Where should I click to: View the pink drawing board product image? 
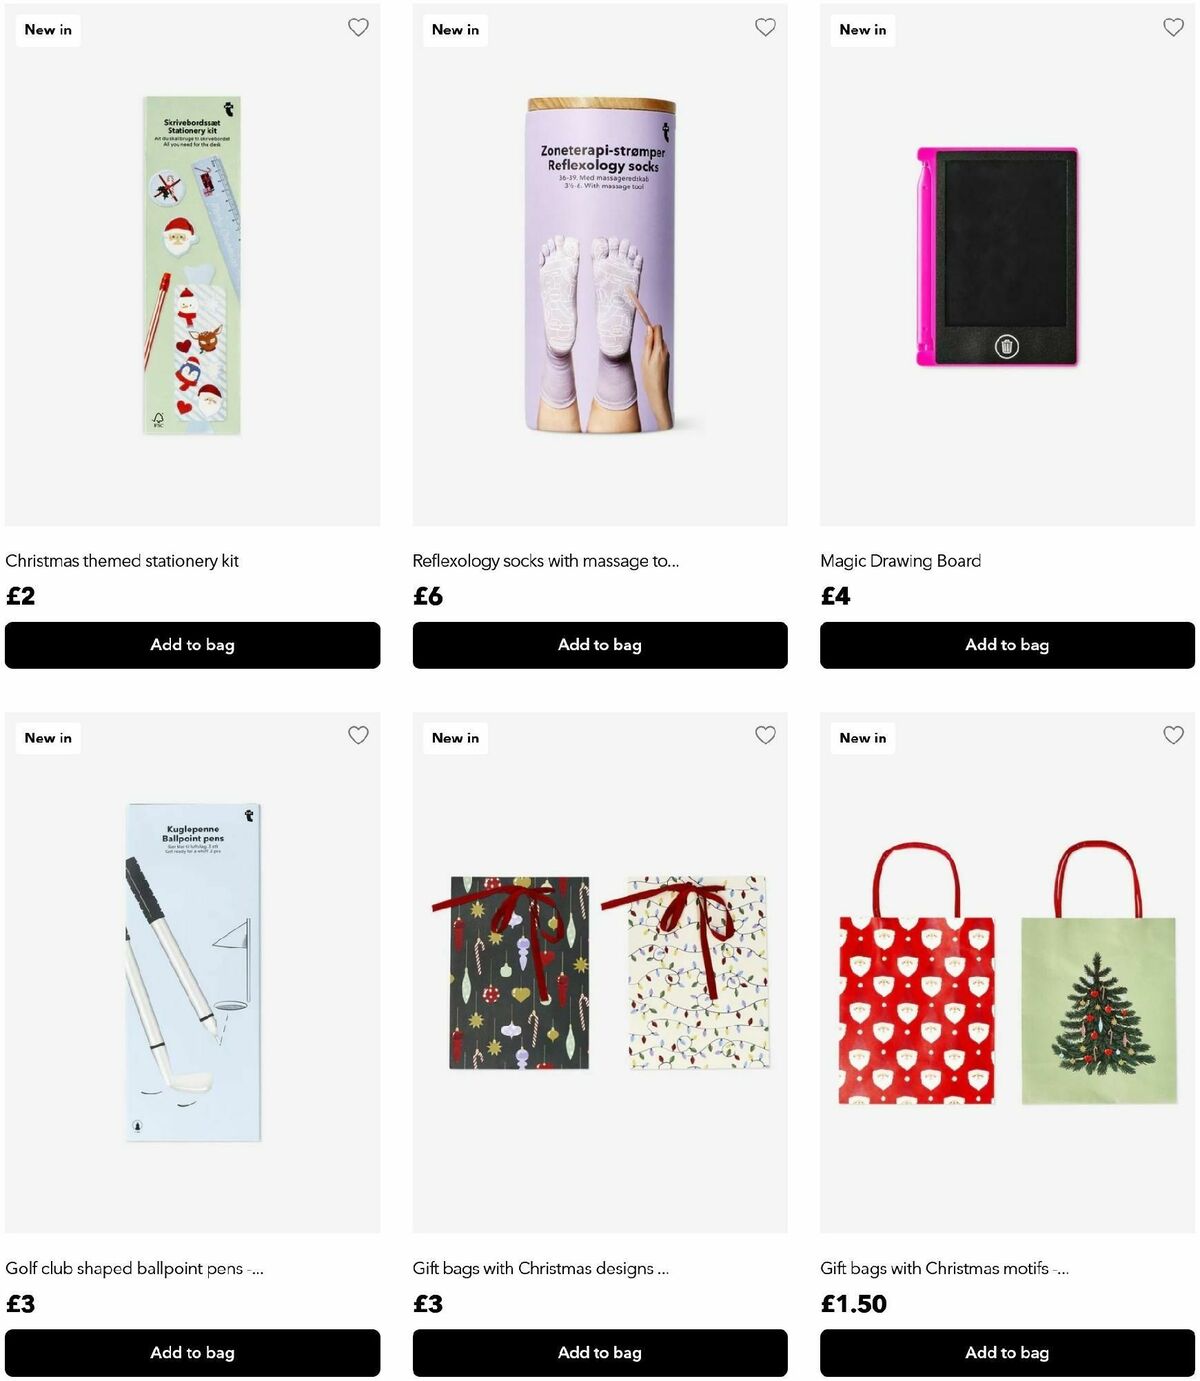coord(998,257)
